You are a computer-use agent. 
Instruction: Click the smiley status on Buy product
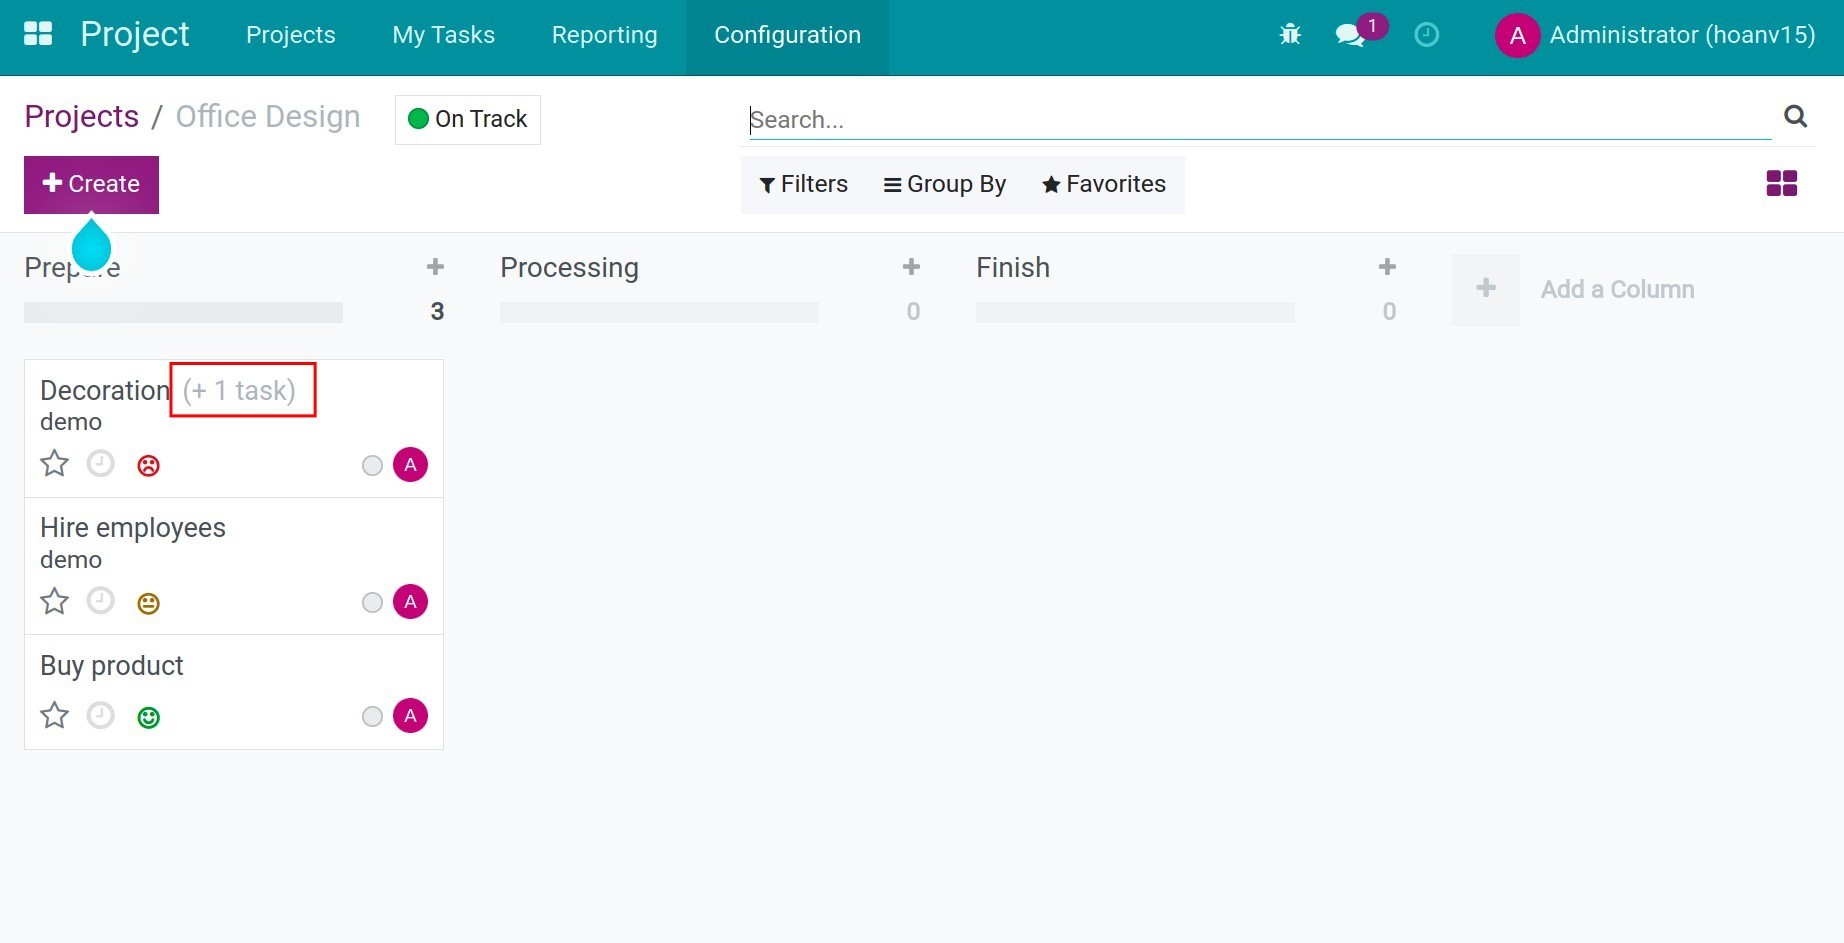[x=148, y=716]
